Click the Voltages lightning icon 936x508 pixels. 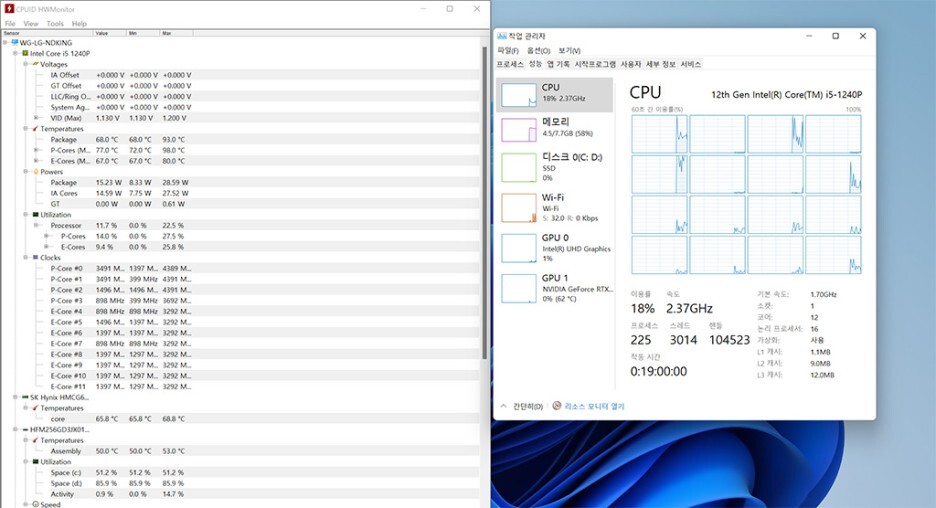tap(35, 64)
